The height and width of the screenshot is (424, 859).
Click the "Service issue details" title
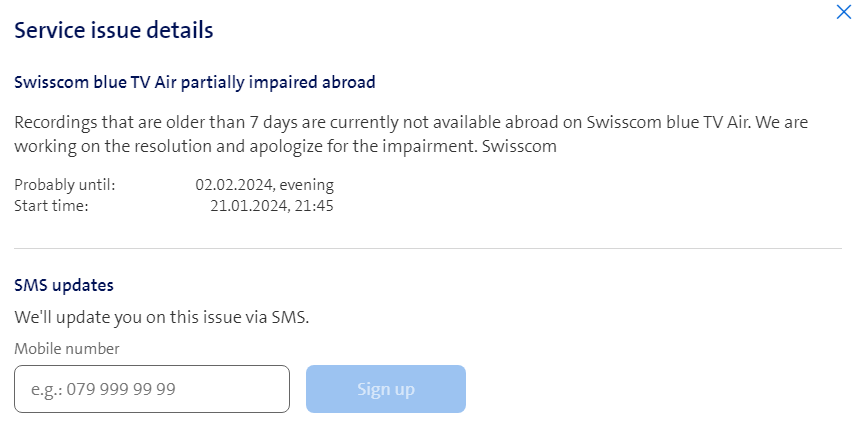tap(113, 31)
